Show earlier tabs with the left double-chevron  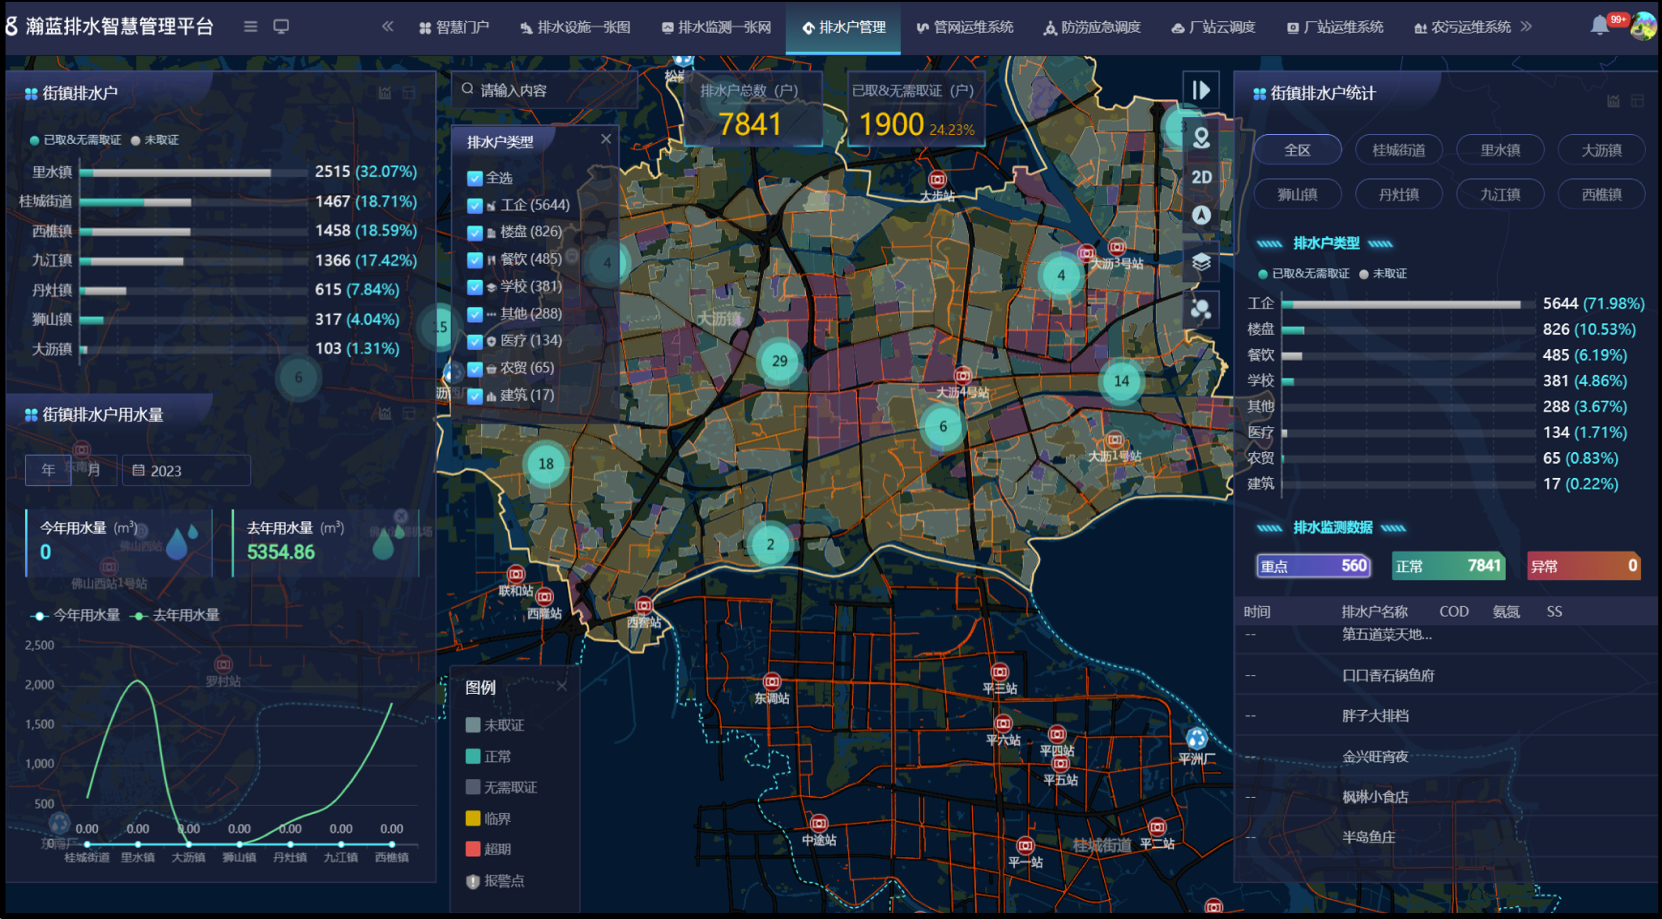(388, 27)
